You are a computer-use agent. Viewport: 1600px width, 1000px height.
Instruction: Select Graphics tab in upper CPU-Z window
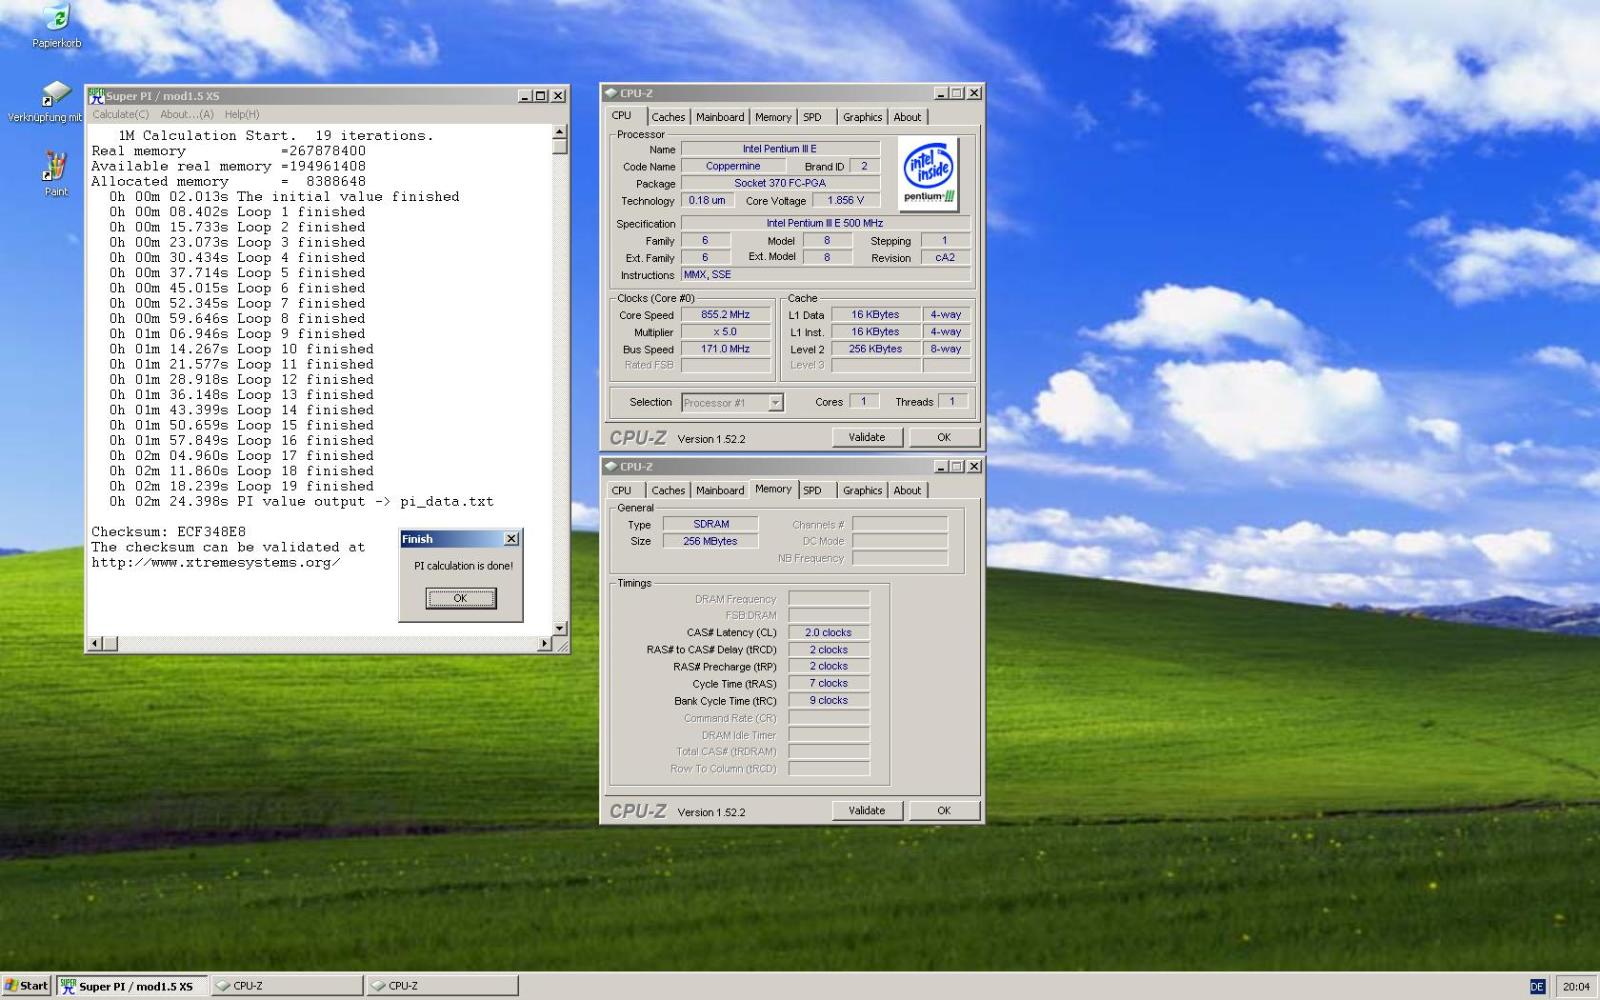click(x=862, y=117)
